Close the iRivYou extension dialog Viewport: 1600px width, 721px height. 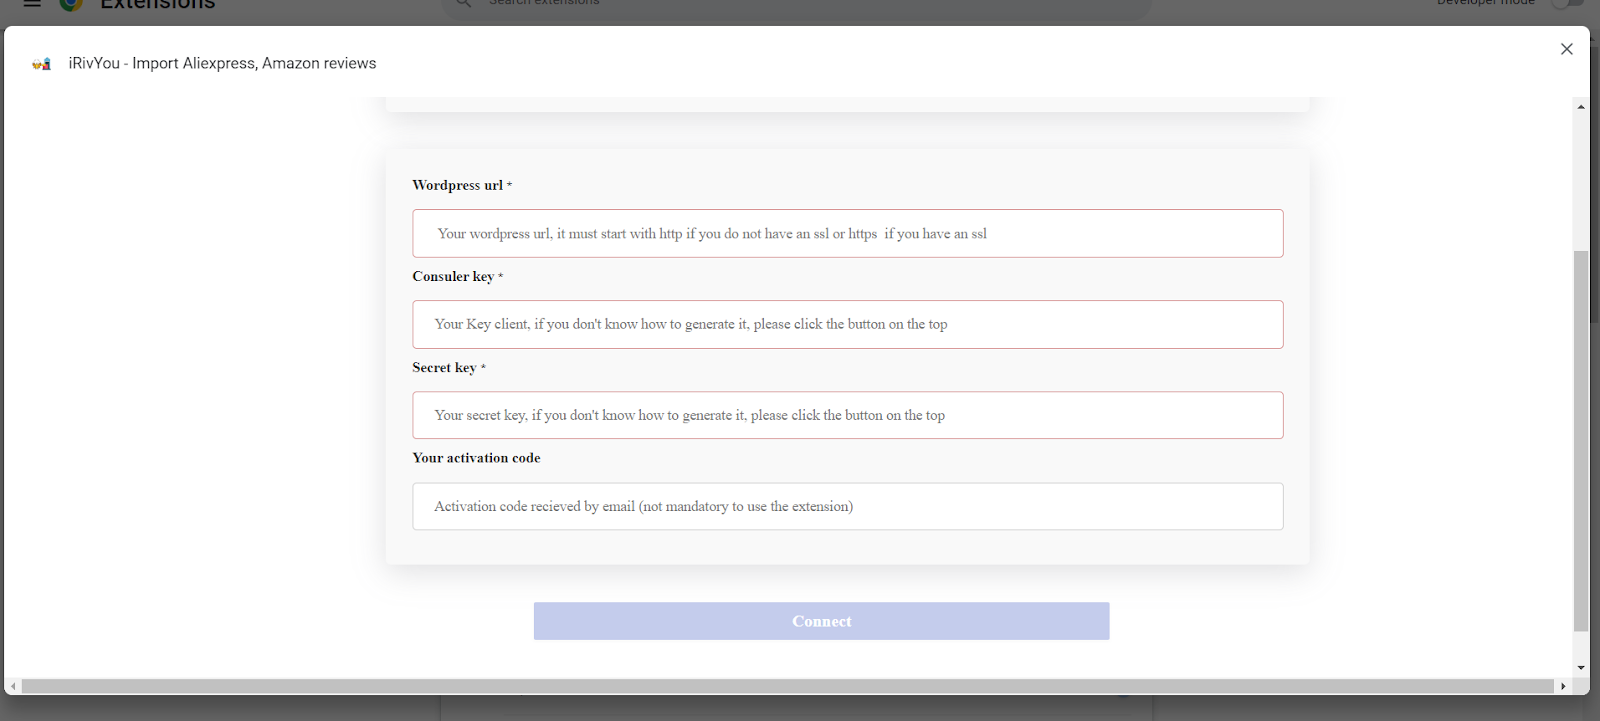click(x=1567, y=49)
